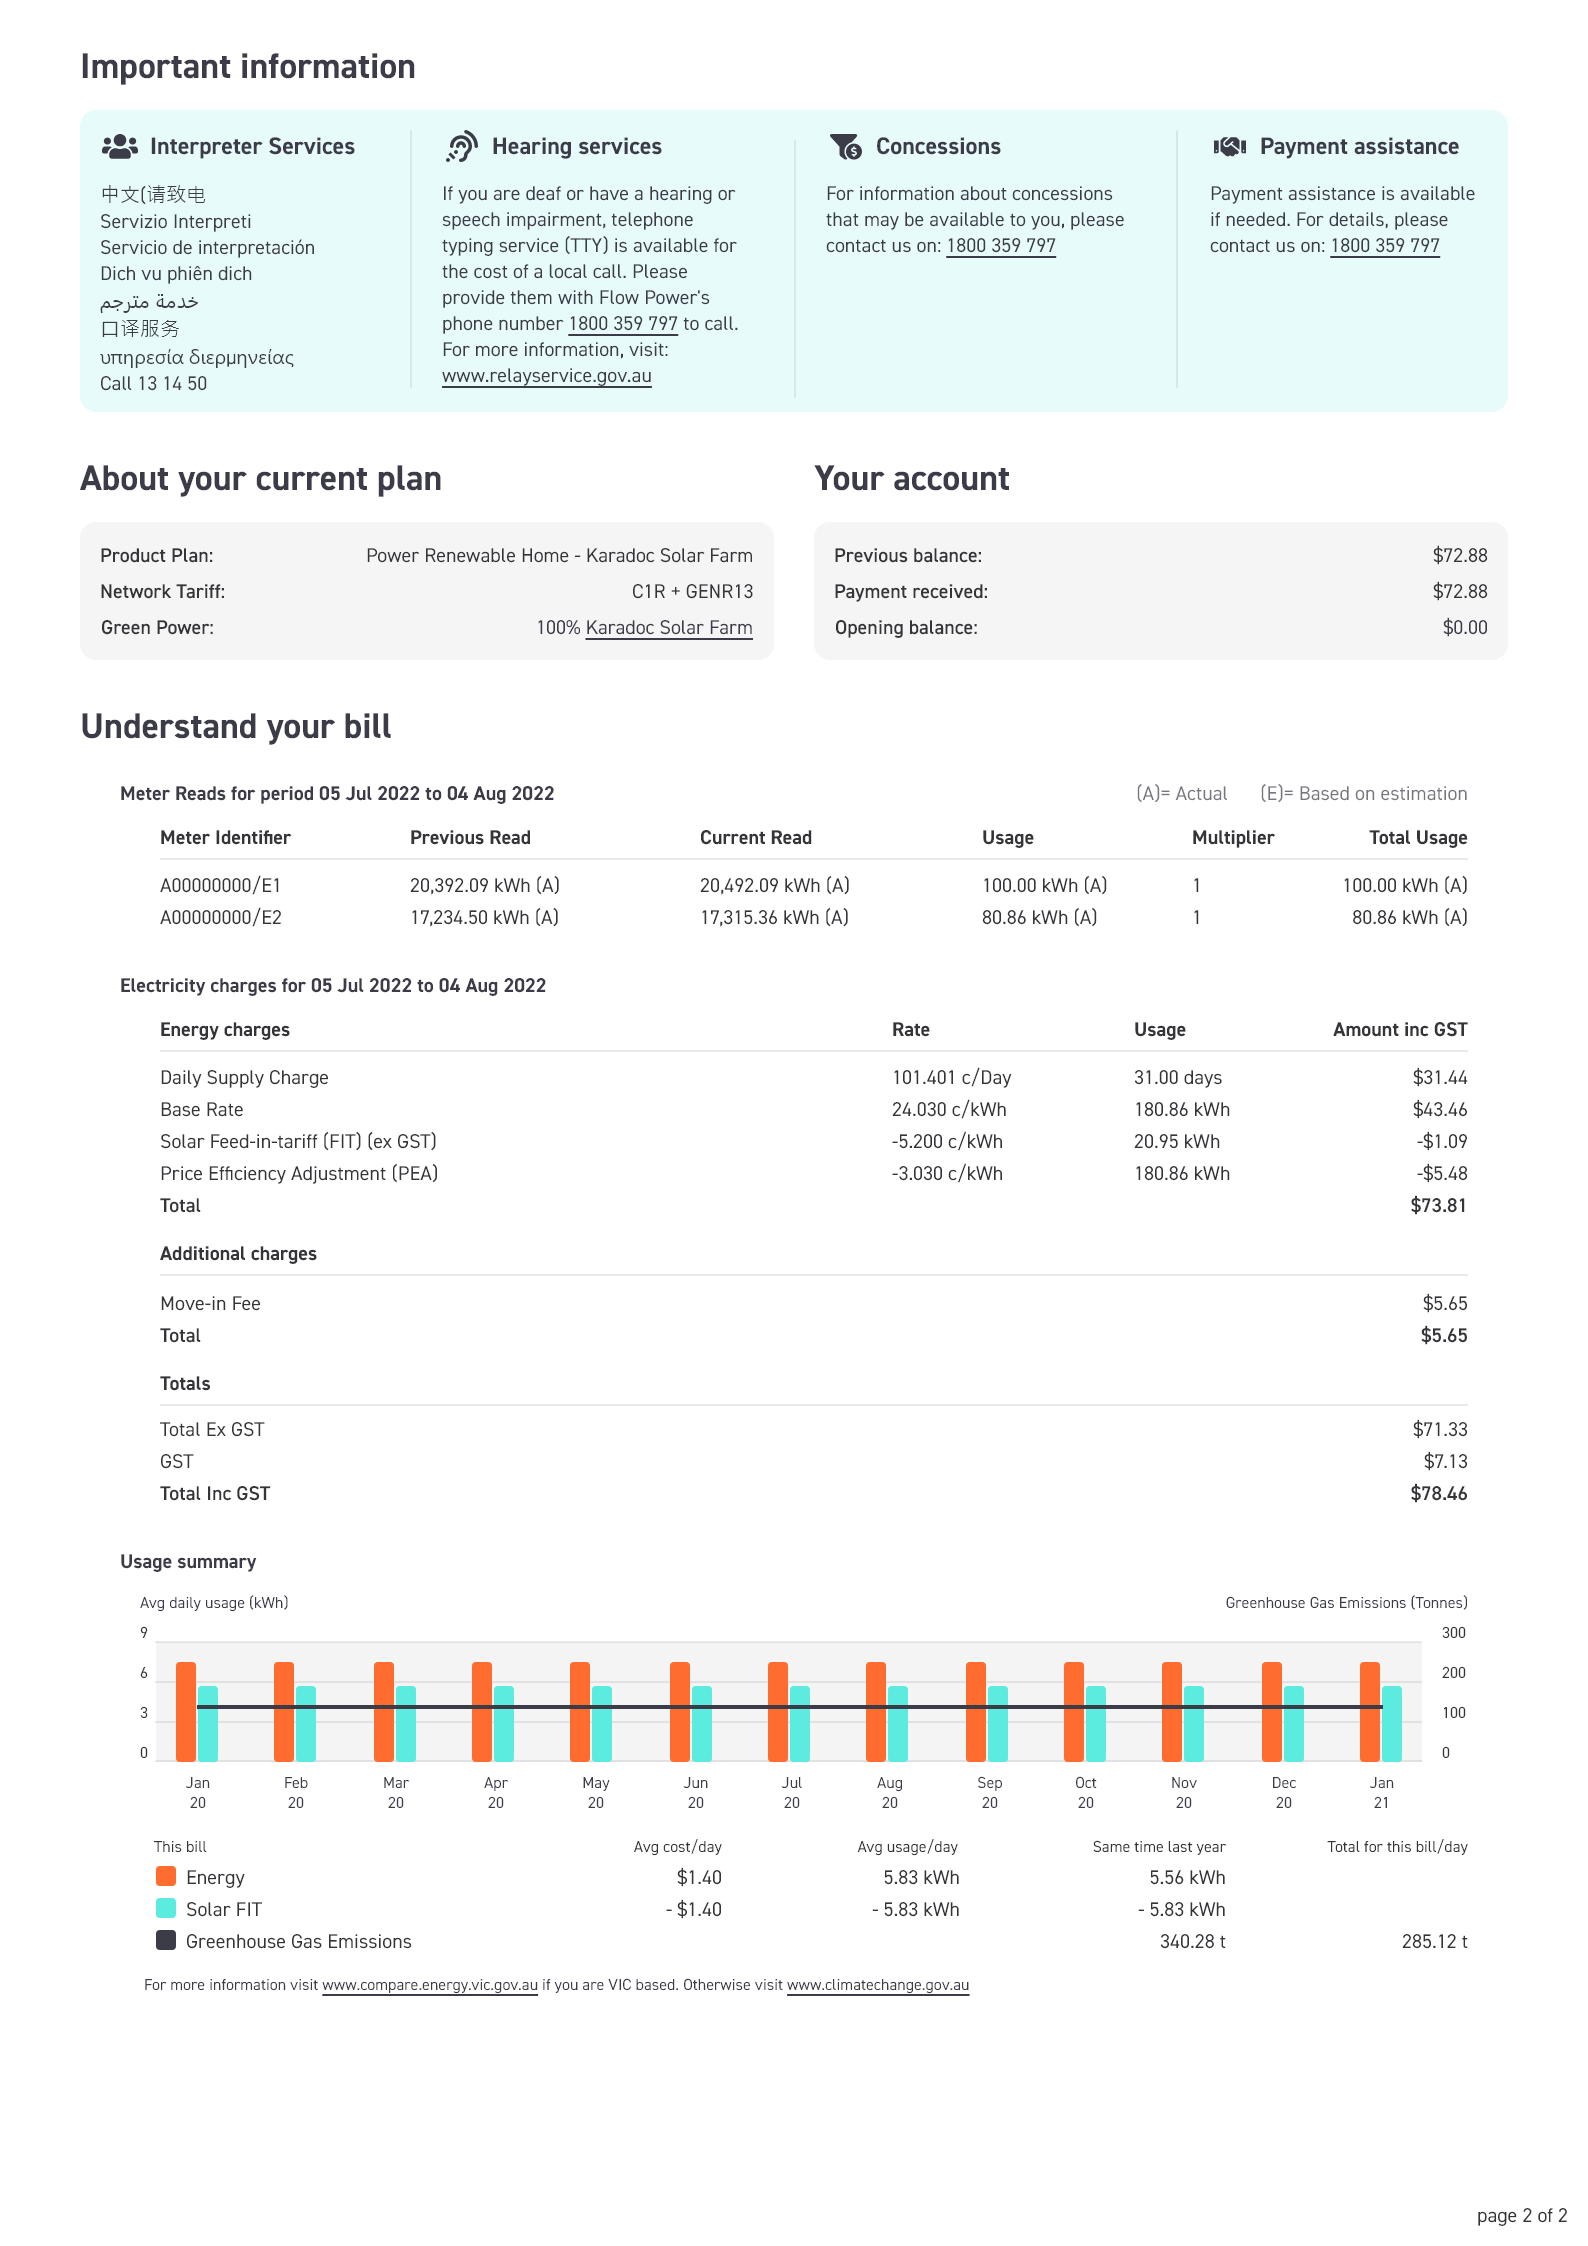Image resolution: width=1588 pixels, height=2246 pixels.
Task: Click Flow Power's phone number in Hearing services
Action: tap(623, 324)
